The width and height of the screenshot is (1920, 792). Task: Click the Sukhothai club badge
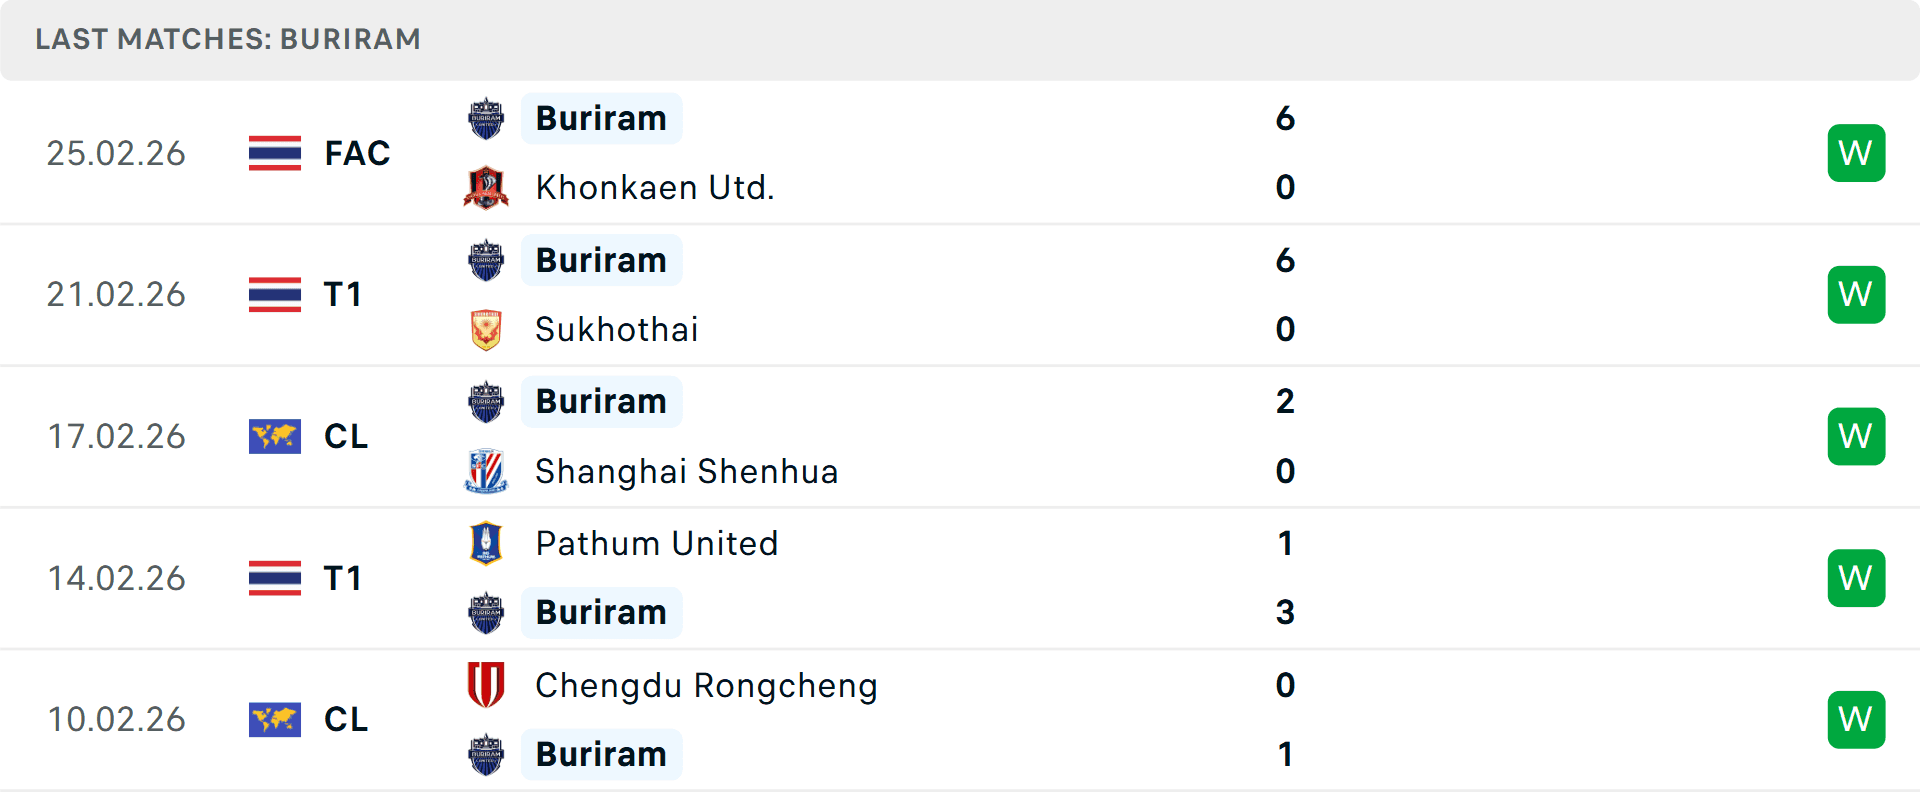[486, 328]
